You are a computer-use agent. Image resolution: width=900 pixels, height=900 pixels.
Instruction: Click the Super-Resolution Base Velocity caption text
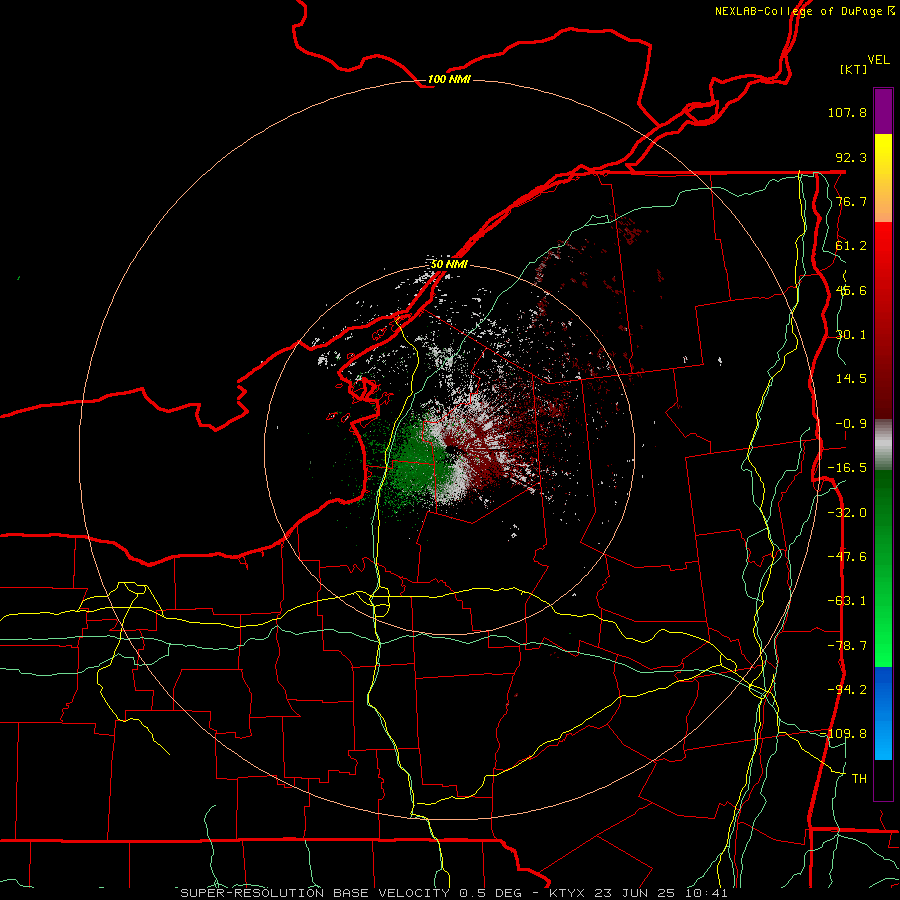(x=454, y=893)
